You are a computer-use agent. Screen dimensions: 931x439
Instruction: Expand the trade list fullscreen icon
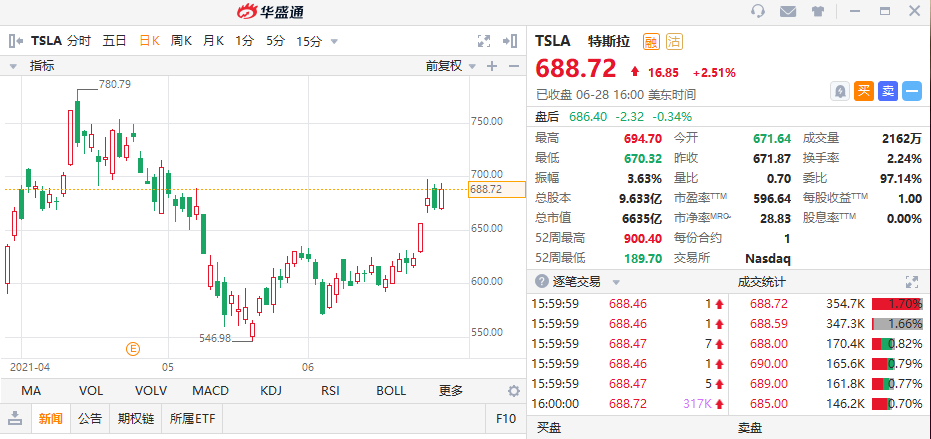911,282
